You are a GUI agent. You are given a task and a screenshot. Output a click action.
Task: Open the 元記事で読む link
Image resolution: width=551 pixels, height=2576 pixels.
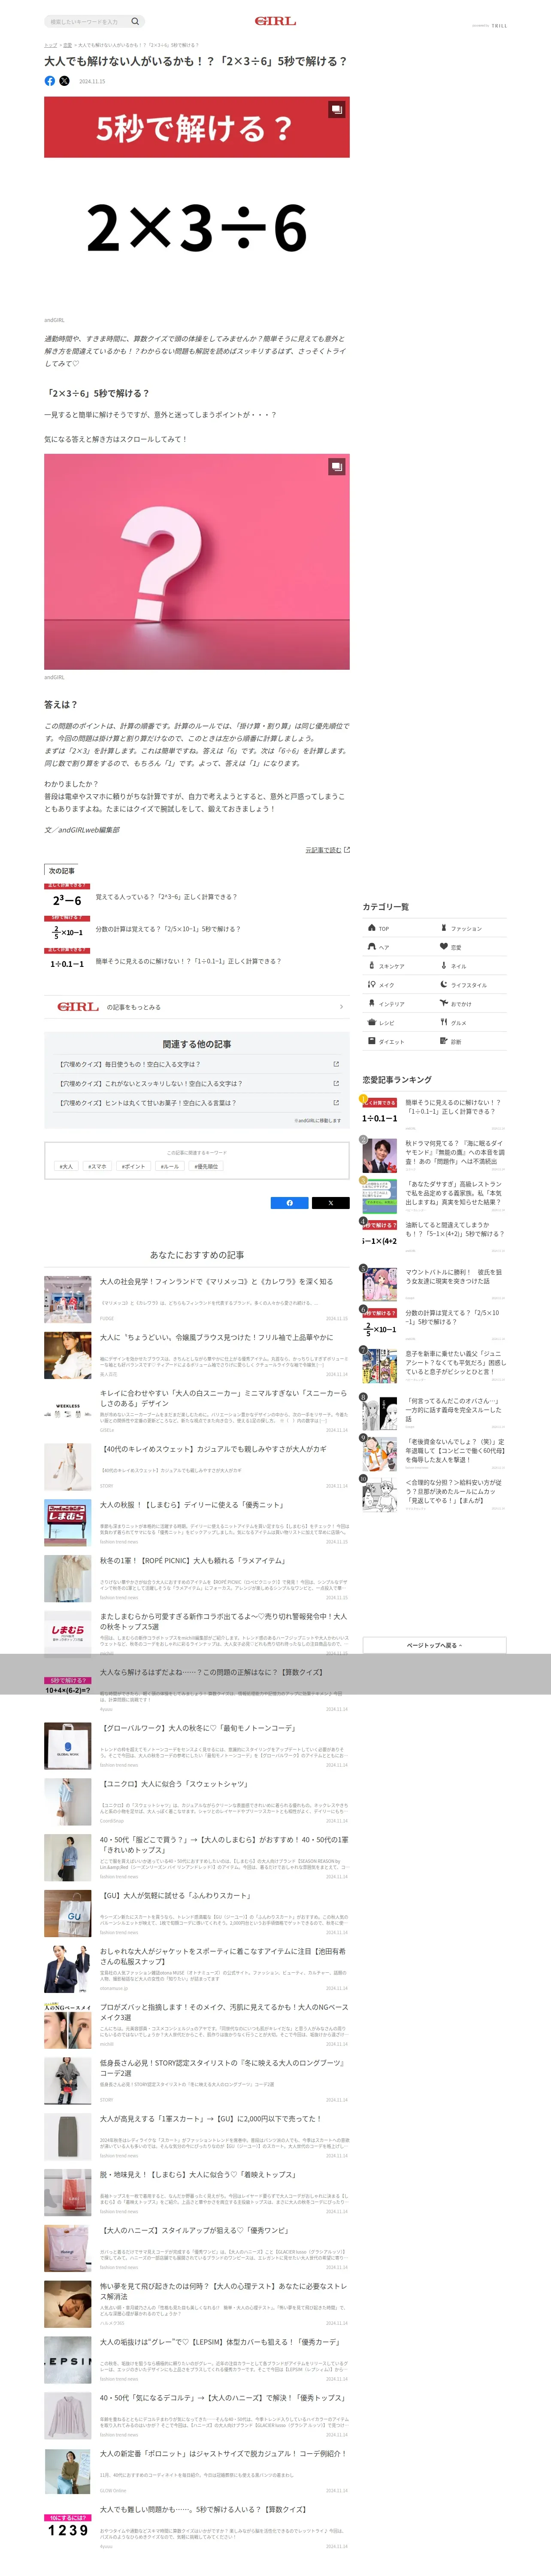click(x=327, y=850)
